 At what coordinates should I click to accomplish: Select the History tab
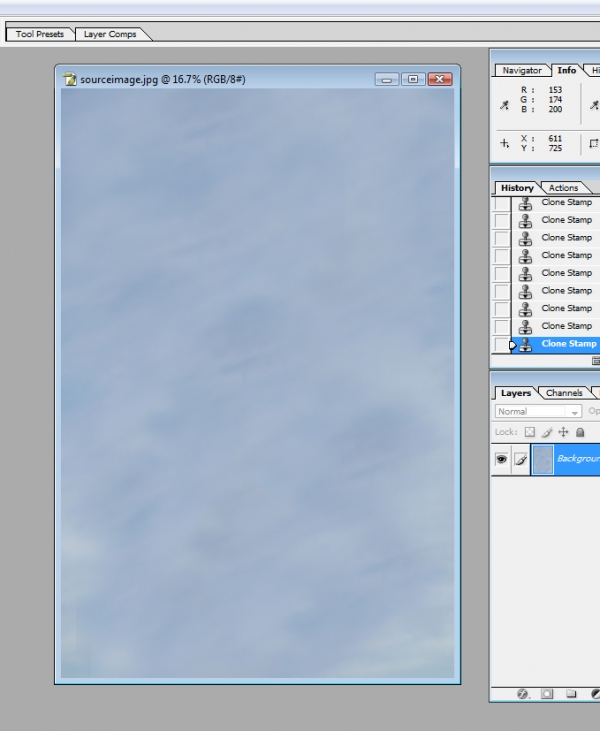(x=517, y=188)
